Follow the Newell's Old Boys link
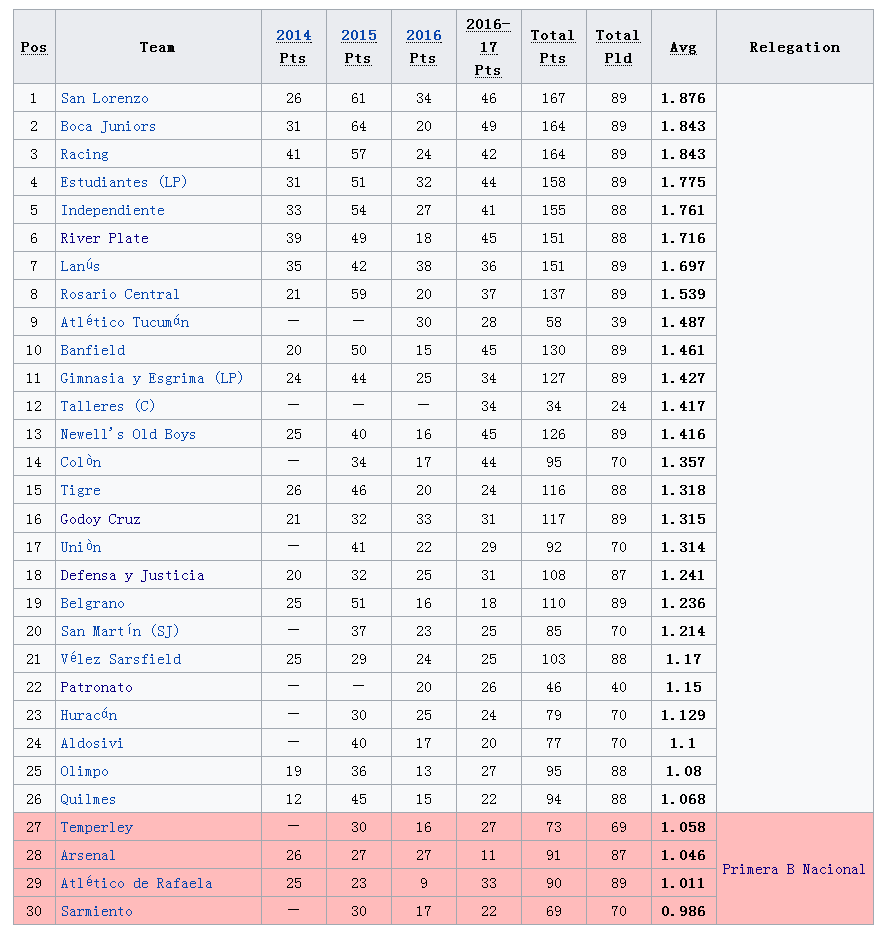Viewport: 888px width, 932px height. tap(128, 434)
